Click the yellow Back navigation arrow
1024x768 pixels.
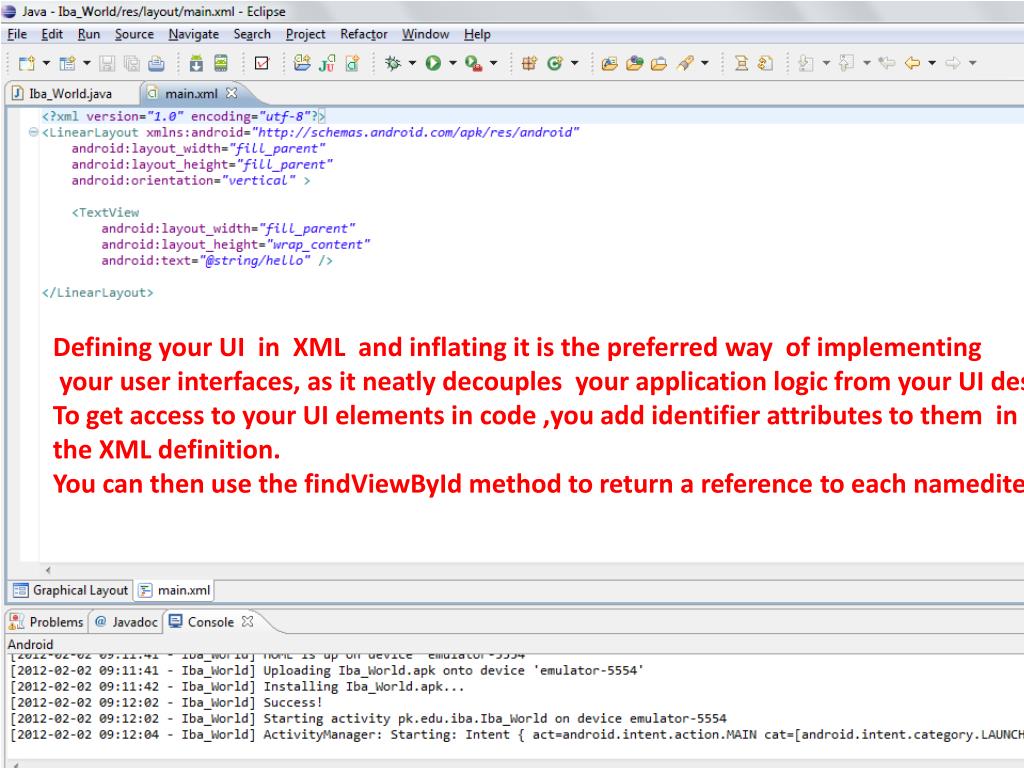(x=912, y=63)
